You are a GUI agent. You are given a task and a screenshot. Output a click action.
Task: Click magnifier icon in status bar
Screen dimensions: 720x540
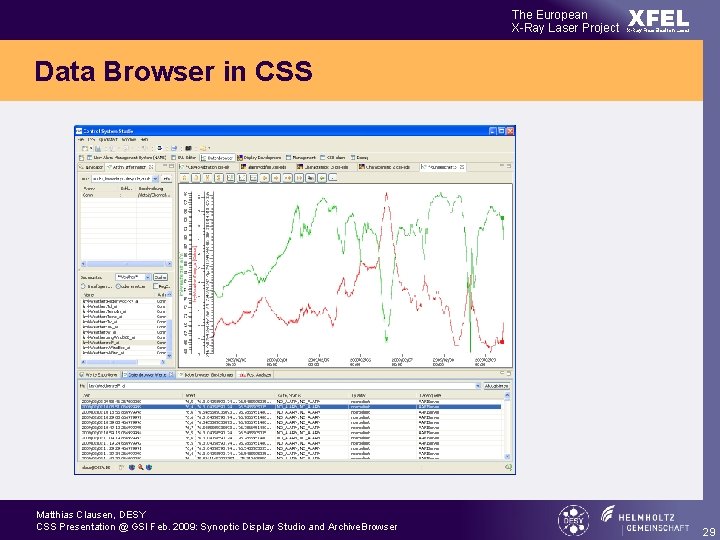(141, 467)
